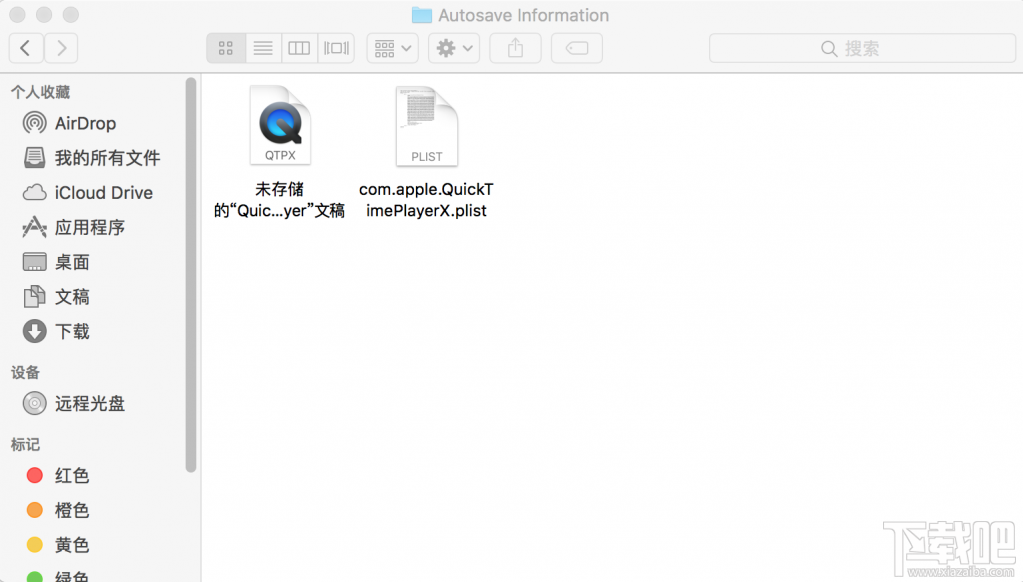Open the arrange items dropdown
1023x582 pixels.
coord(393,48)
